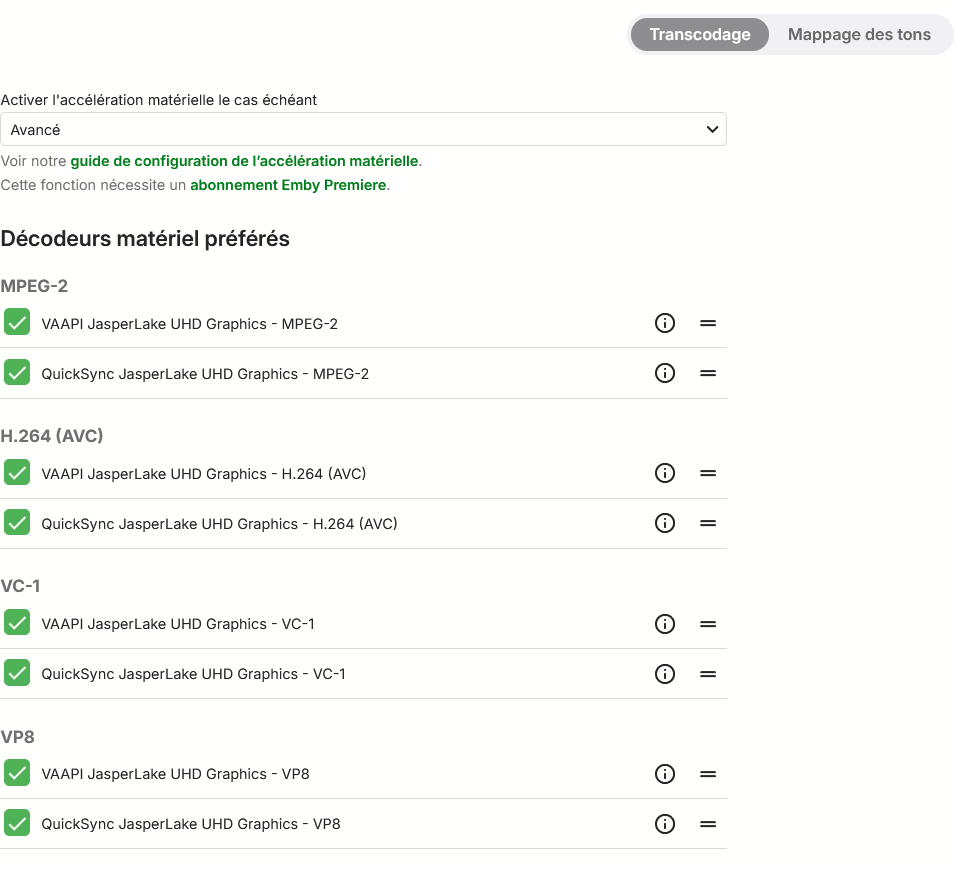
Task: Click info icon for VAAPI MPEG-2 decoder
Action: (x=664, y=323)
